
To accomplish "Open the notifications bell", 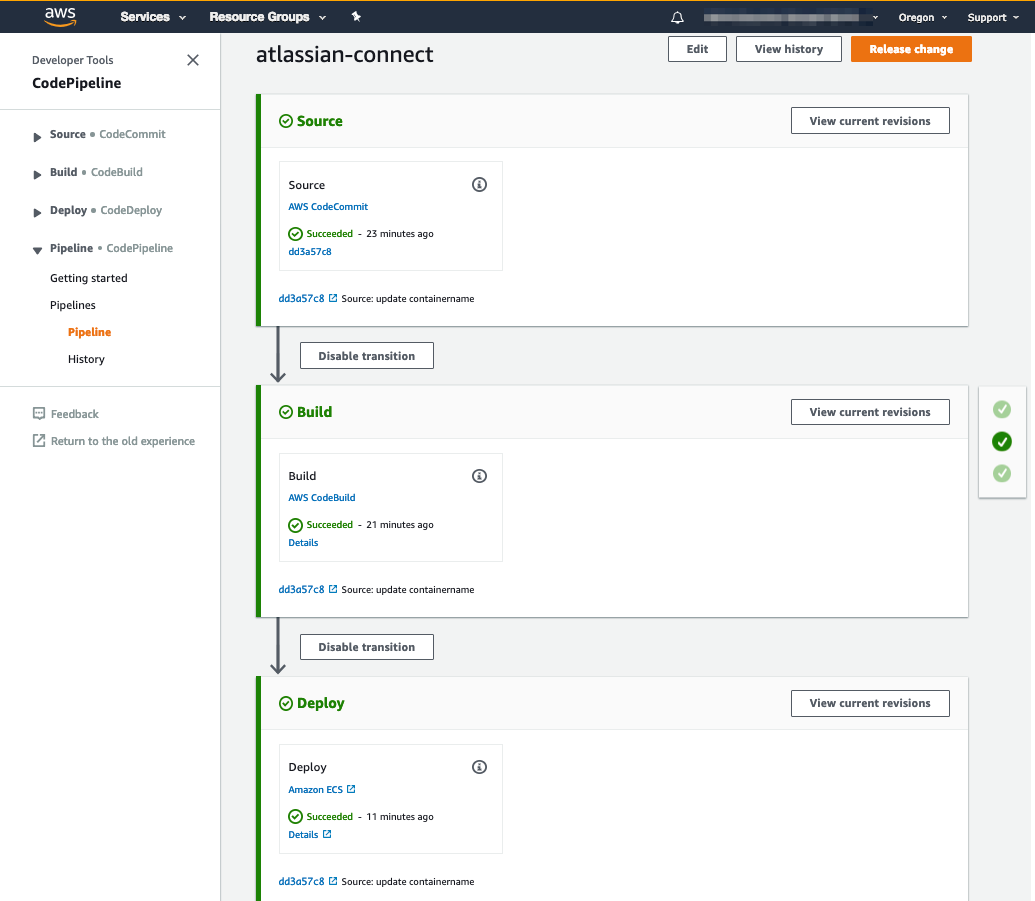I will coord(677,17).
